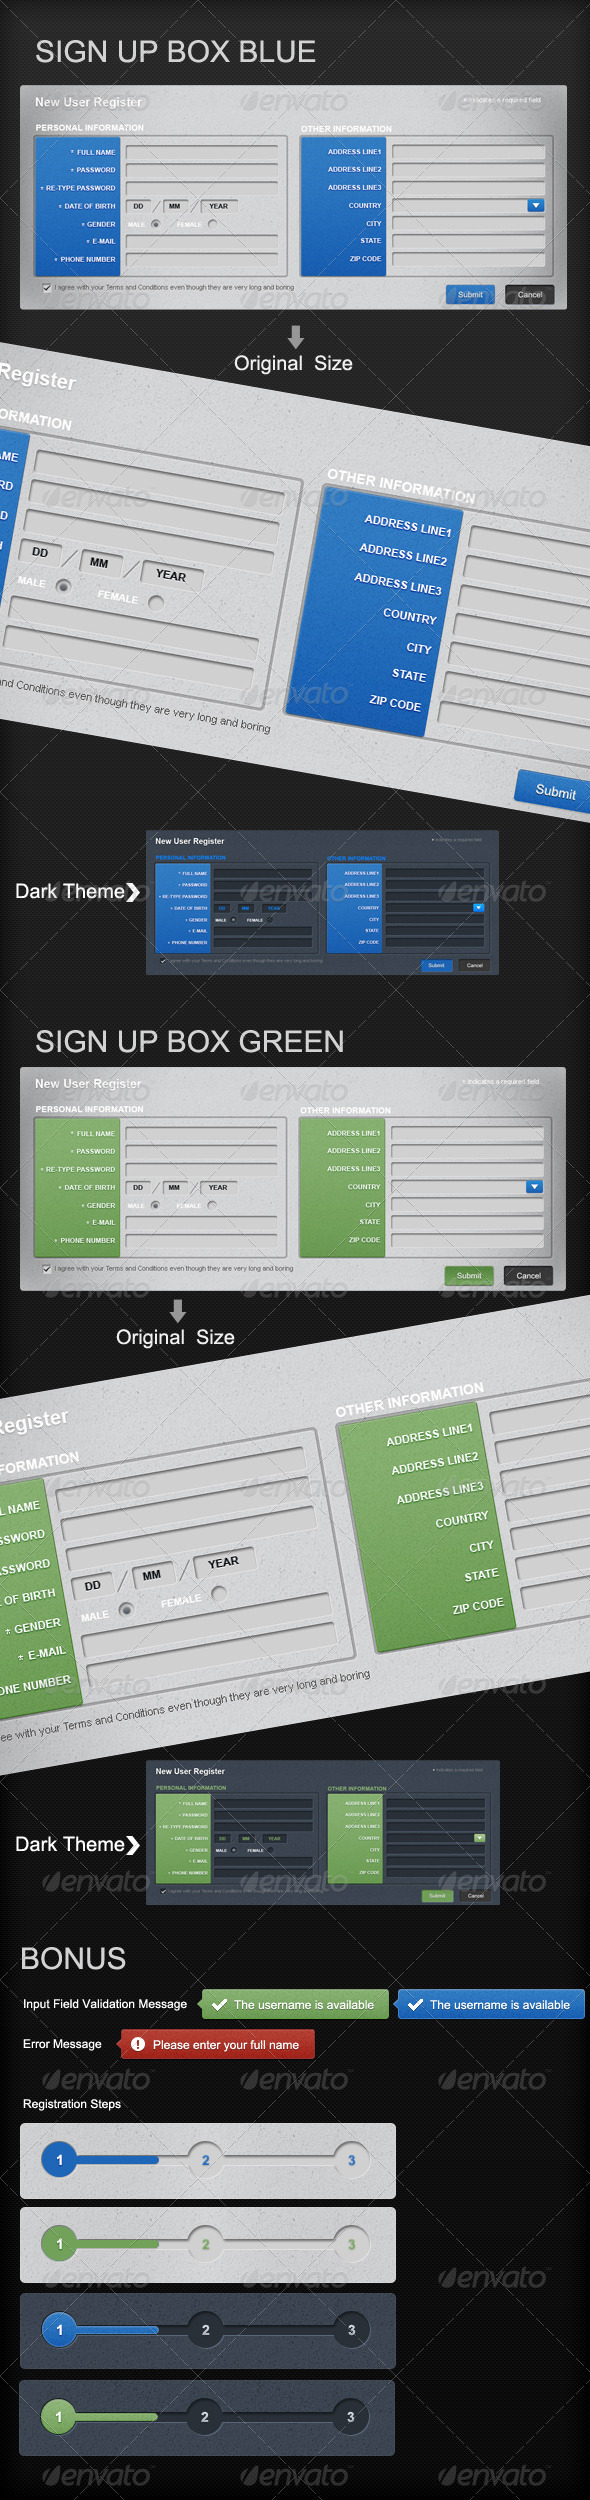The height and width of the screenshot is (2500, 590).
Task: Click the Password field in the blue sign up box
Action: point(201,170)
